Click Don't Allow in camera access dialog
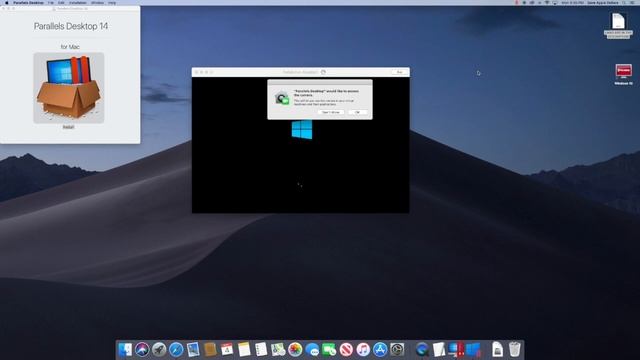640x360 pixels. point(331,112)
